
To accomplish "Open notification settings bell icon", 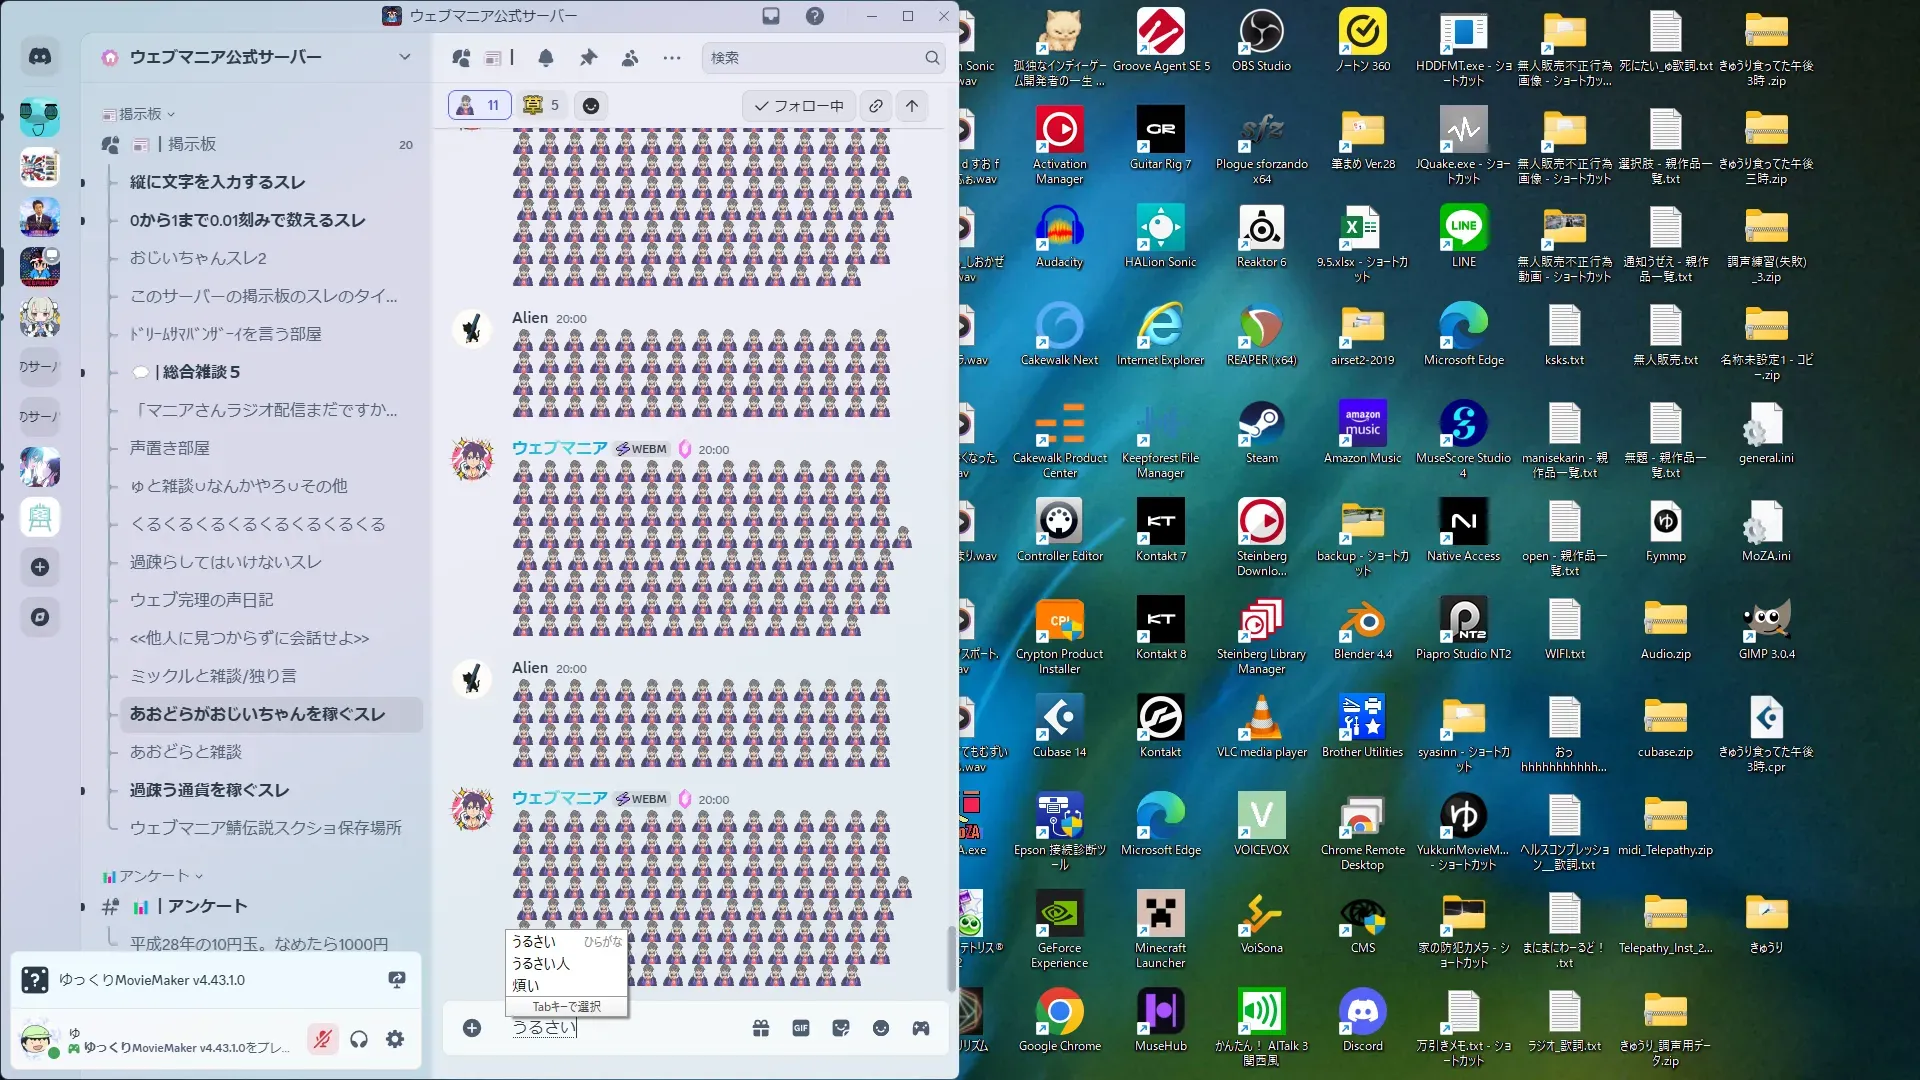I will pyautogui.click(x=546, y=58).
